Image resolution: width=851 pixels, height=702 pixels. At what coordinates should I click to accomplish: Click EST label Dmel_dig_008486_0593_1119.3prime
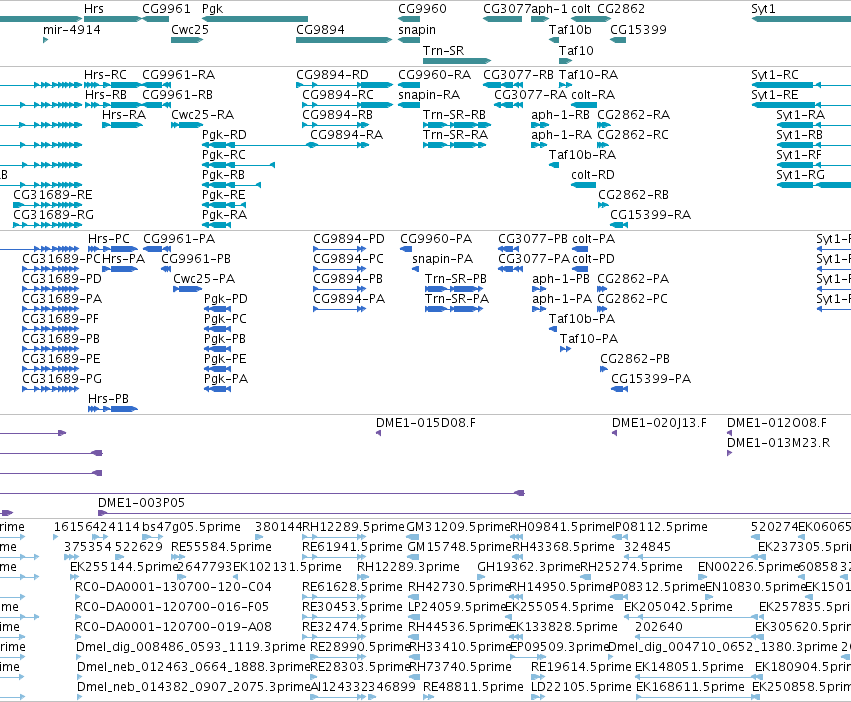coord(190,647)
